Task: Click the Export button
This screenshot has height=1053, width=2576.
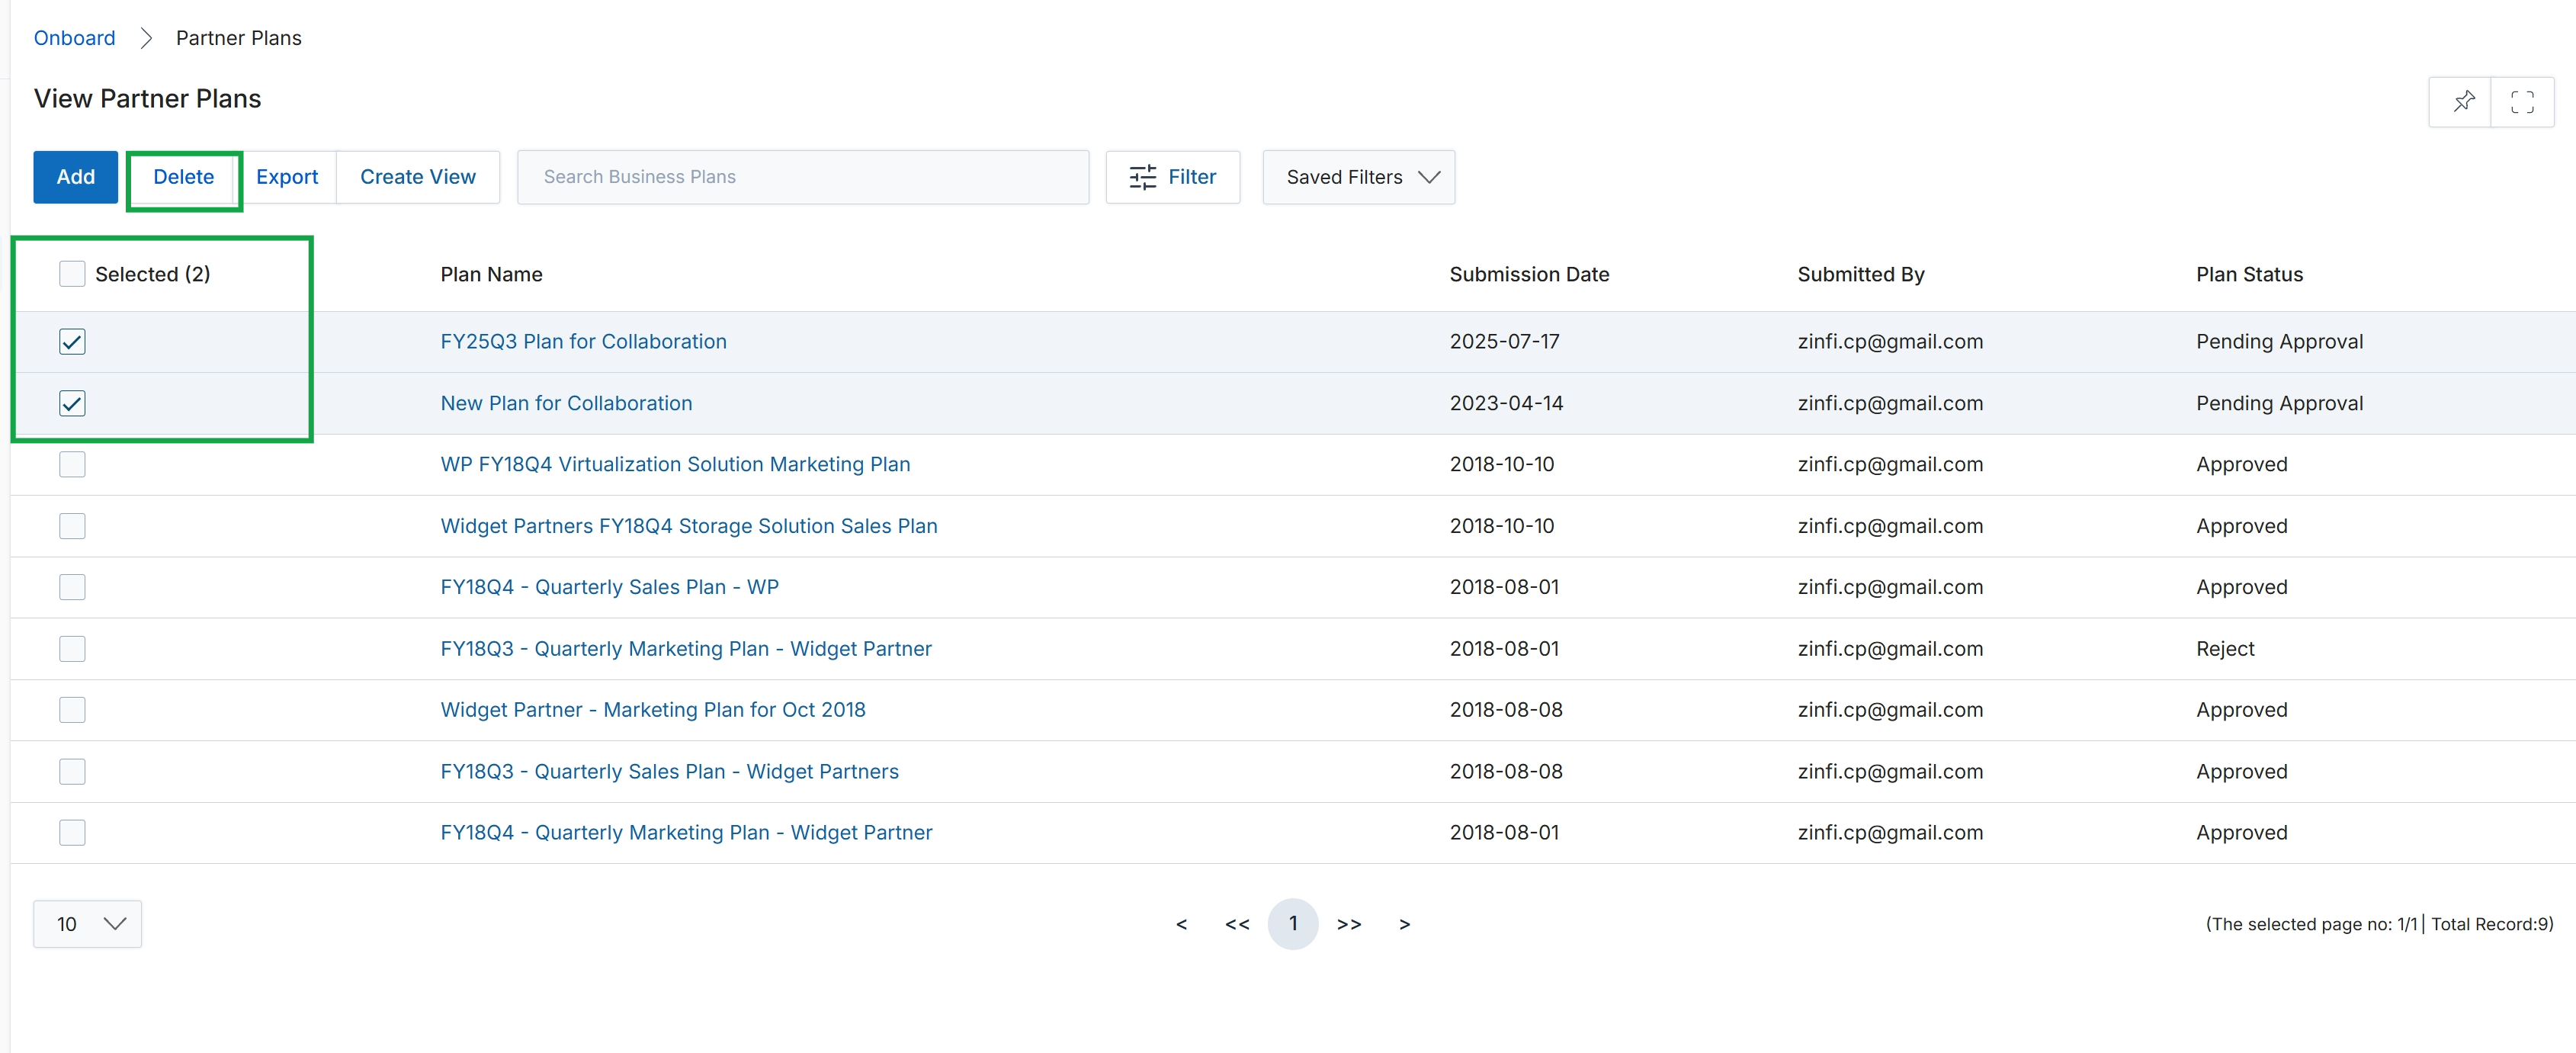Action: click(287, 177)
